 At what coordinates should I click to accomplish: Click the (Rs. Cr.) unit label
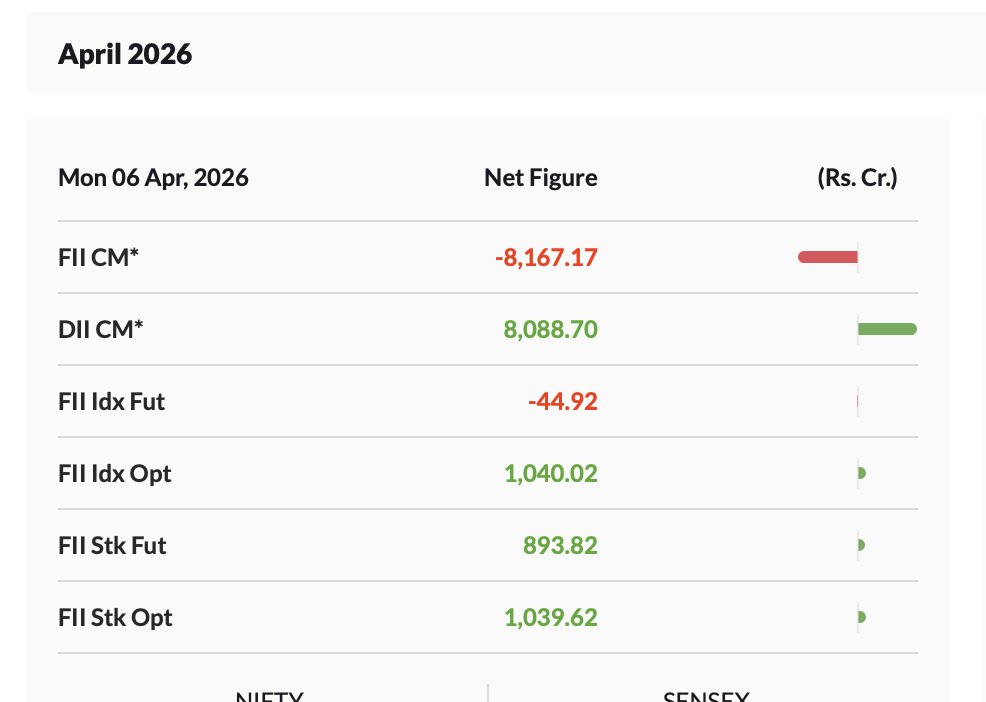click(x=857, y=178)
